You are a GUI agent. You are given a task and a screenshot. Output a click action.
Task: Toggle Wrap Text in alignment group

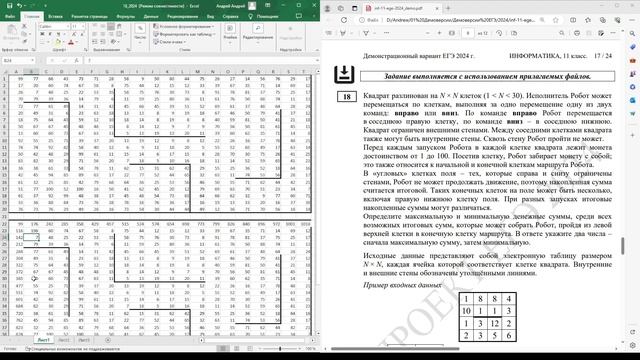click(x=119, y=27)
